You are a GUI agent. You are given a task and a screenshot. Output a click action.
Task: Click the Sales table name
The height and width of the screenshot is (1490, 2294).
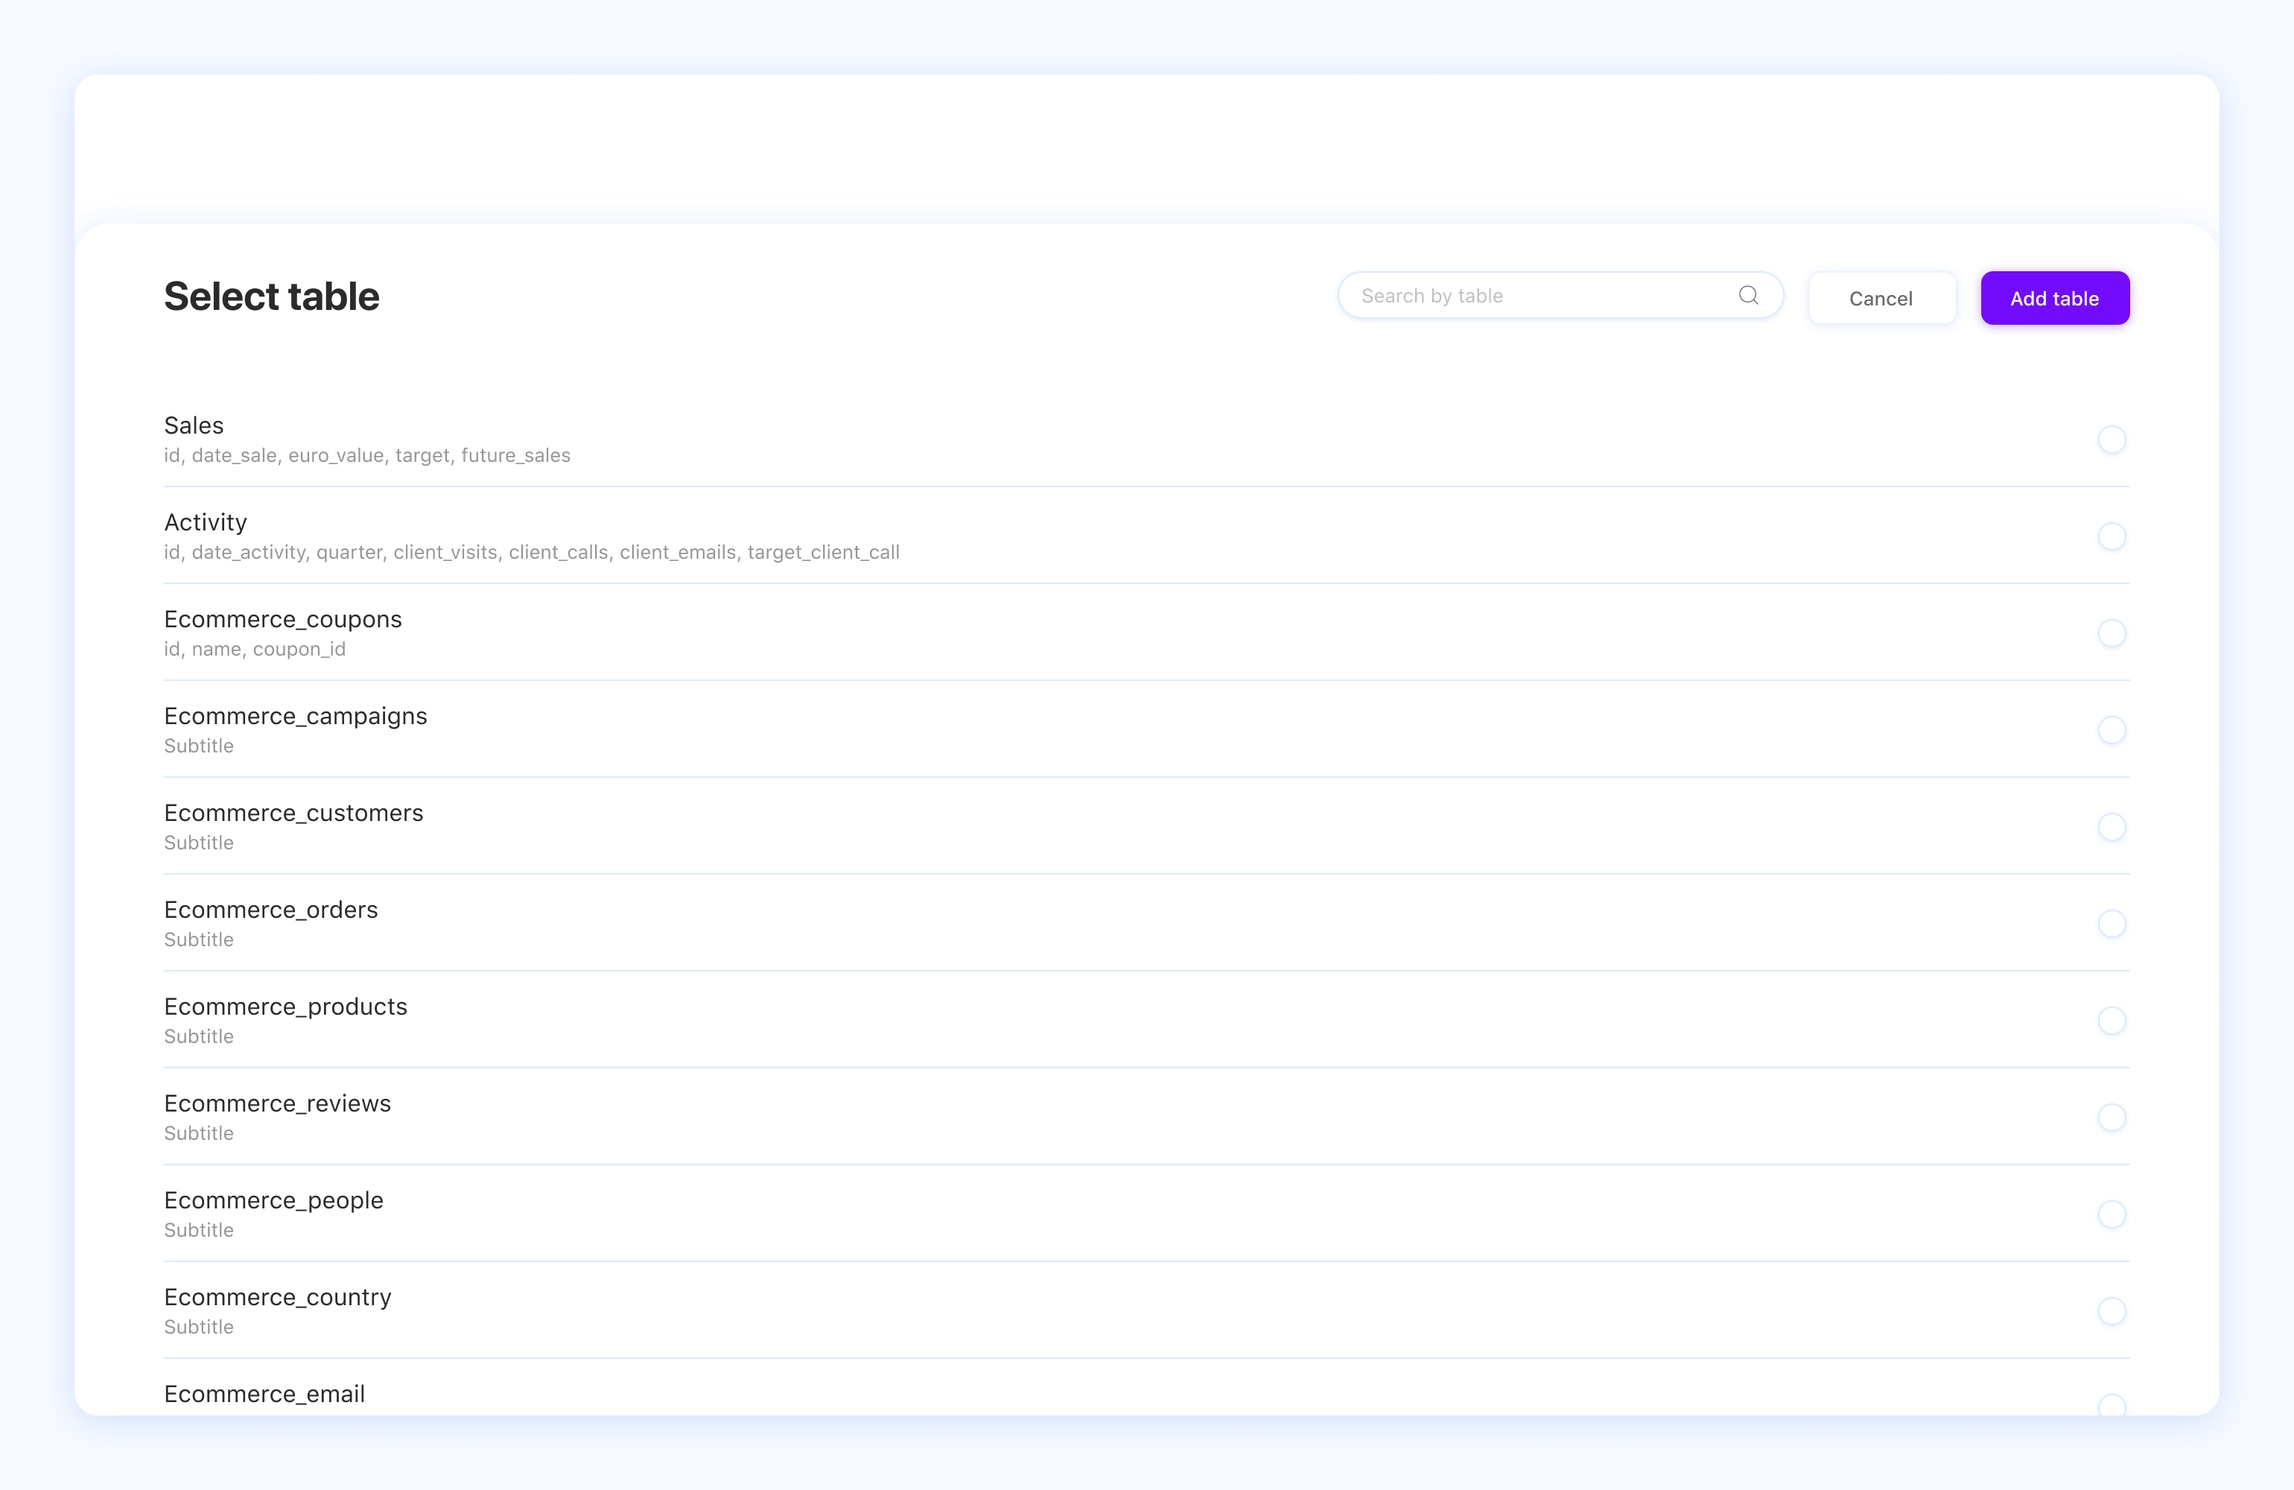click(x=194, y=426)
